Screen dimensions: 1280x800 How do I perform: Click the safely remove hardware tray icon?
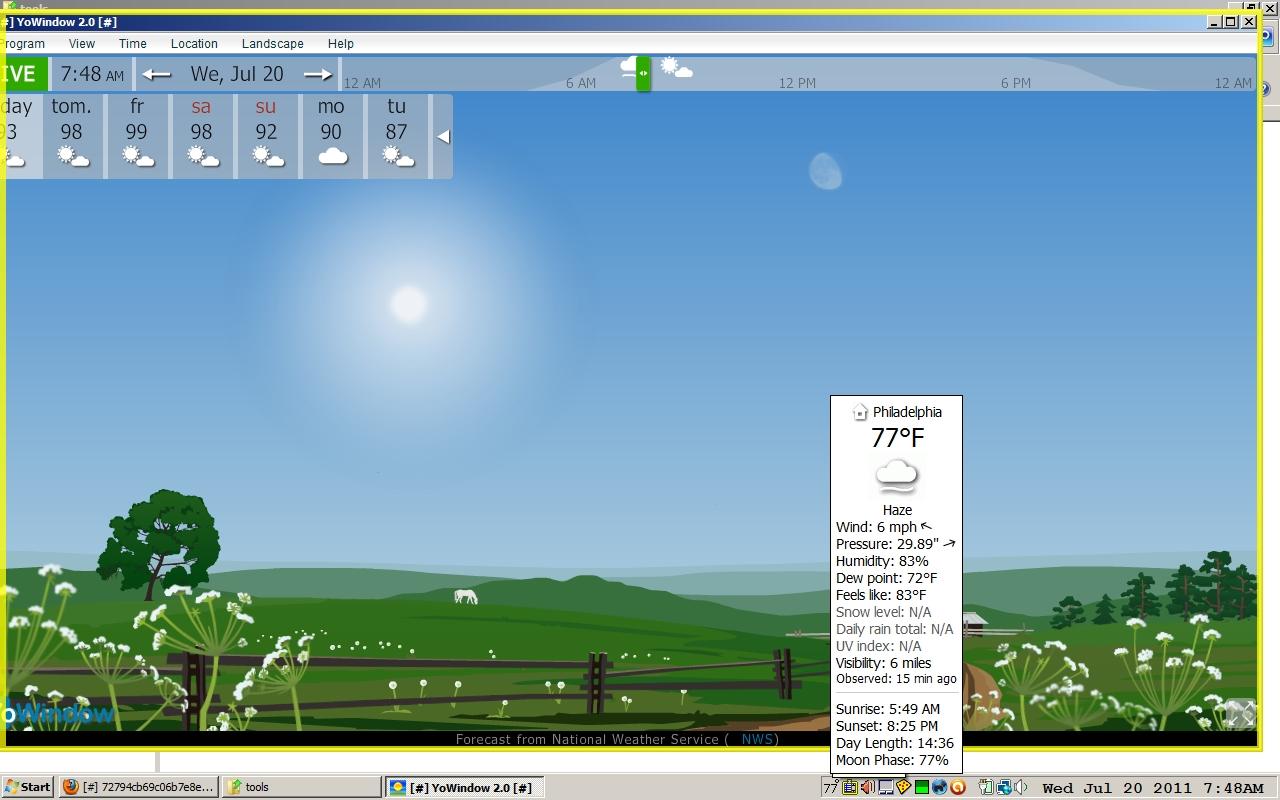(x=985, y=788)
